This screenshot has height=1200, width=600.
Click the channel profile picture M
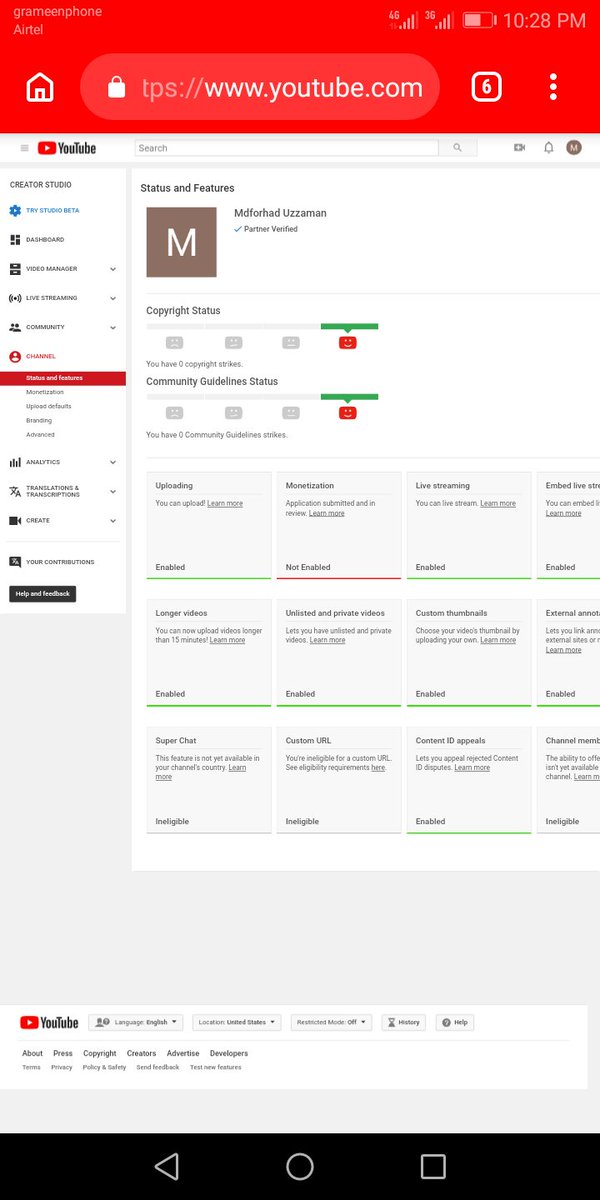coord(181,242)
